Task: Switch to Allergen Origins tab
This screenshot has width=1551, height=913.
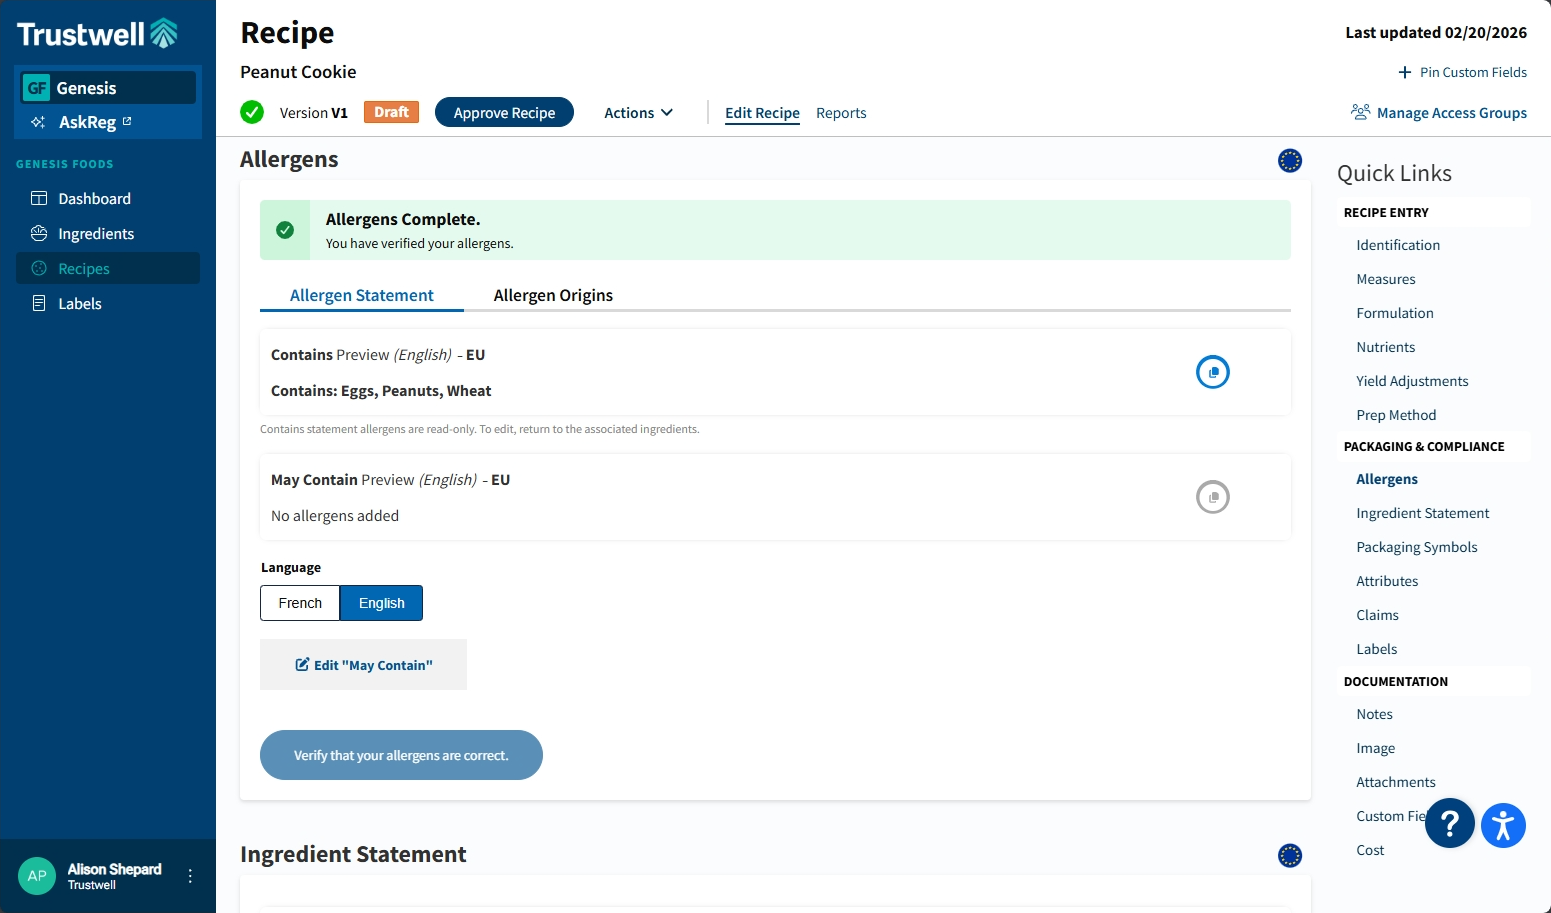Action: click(553, 295)
